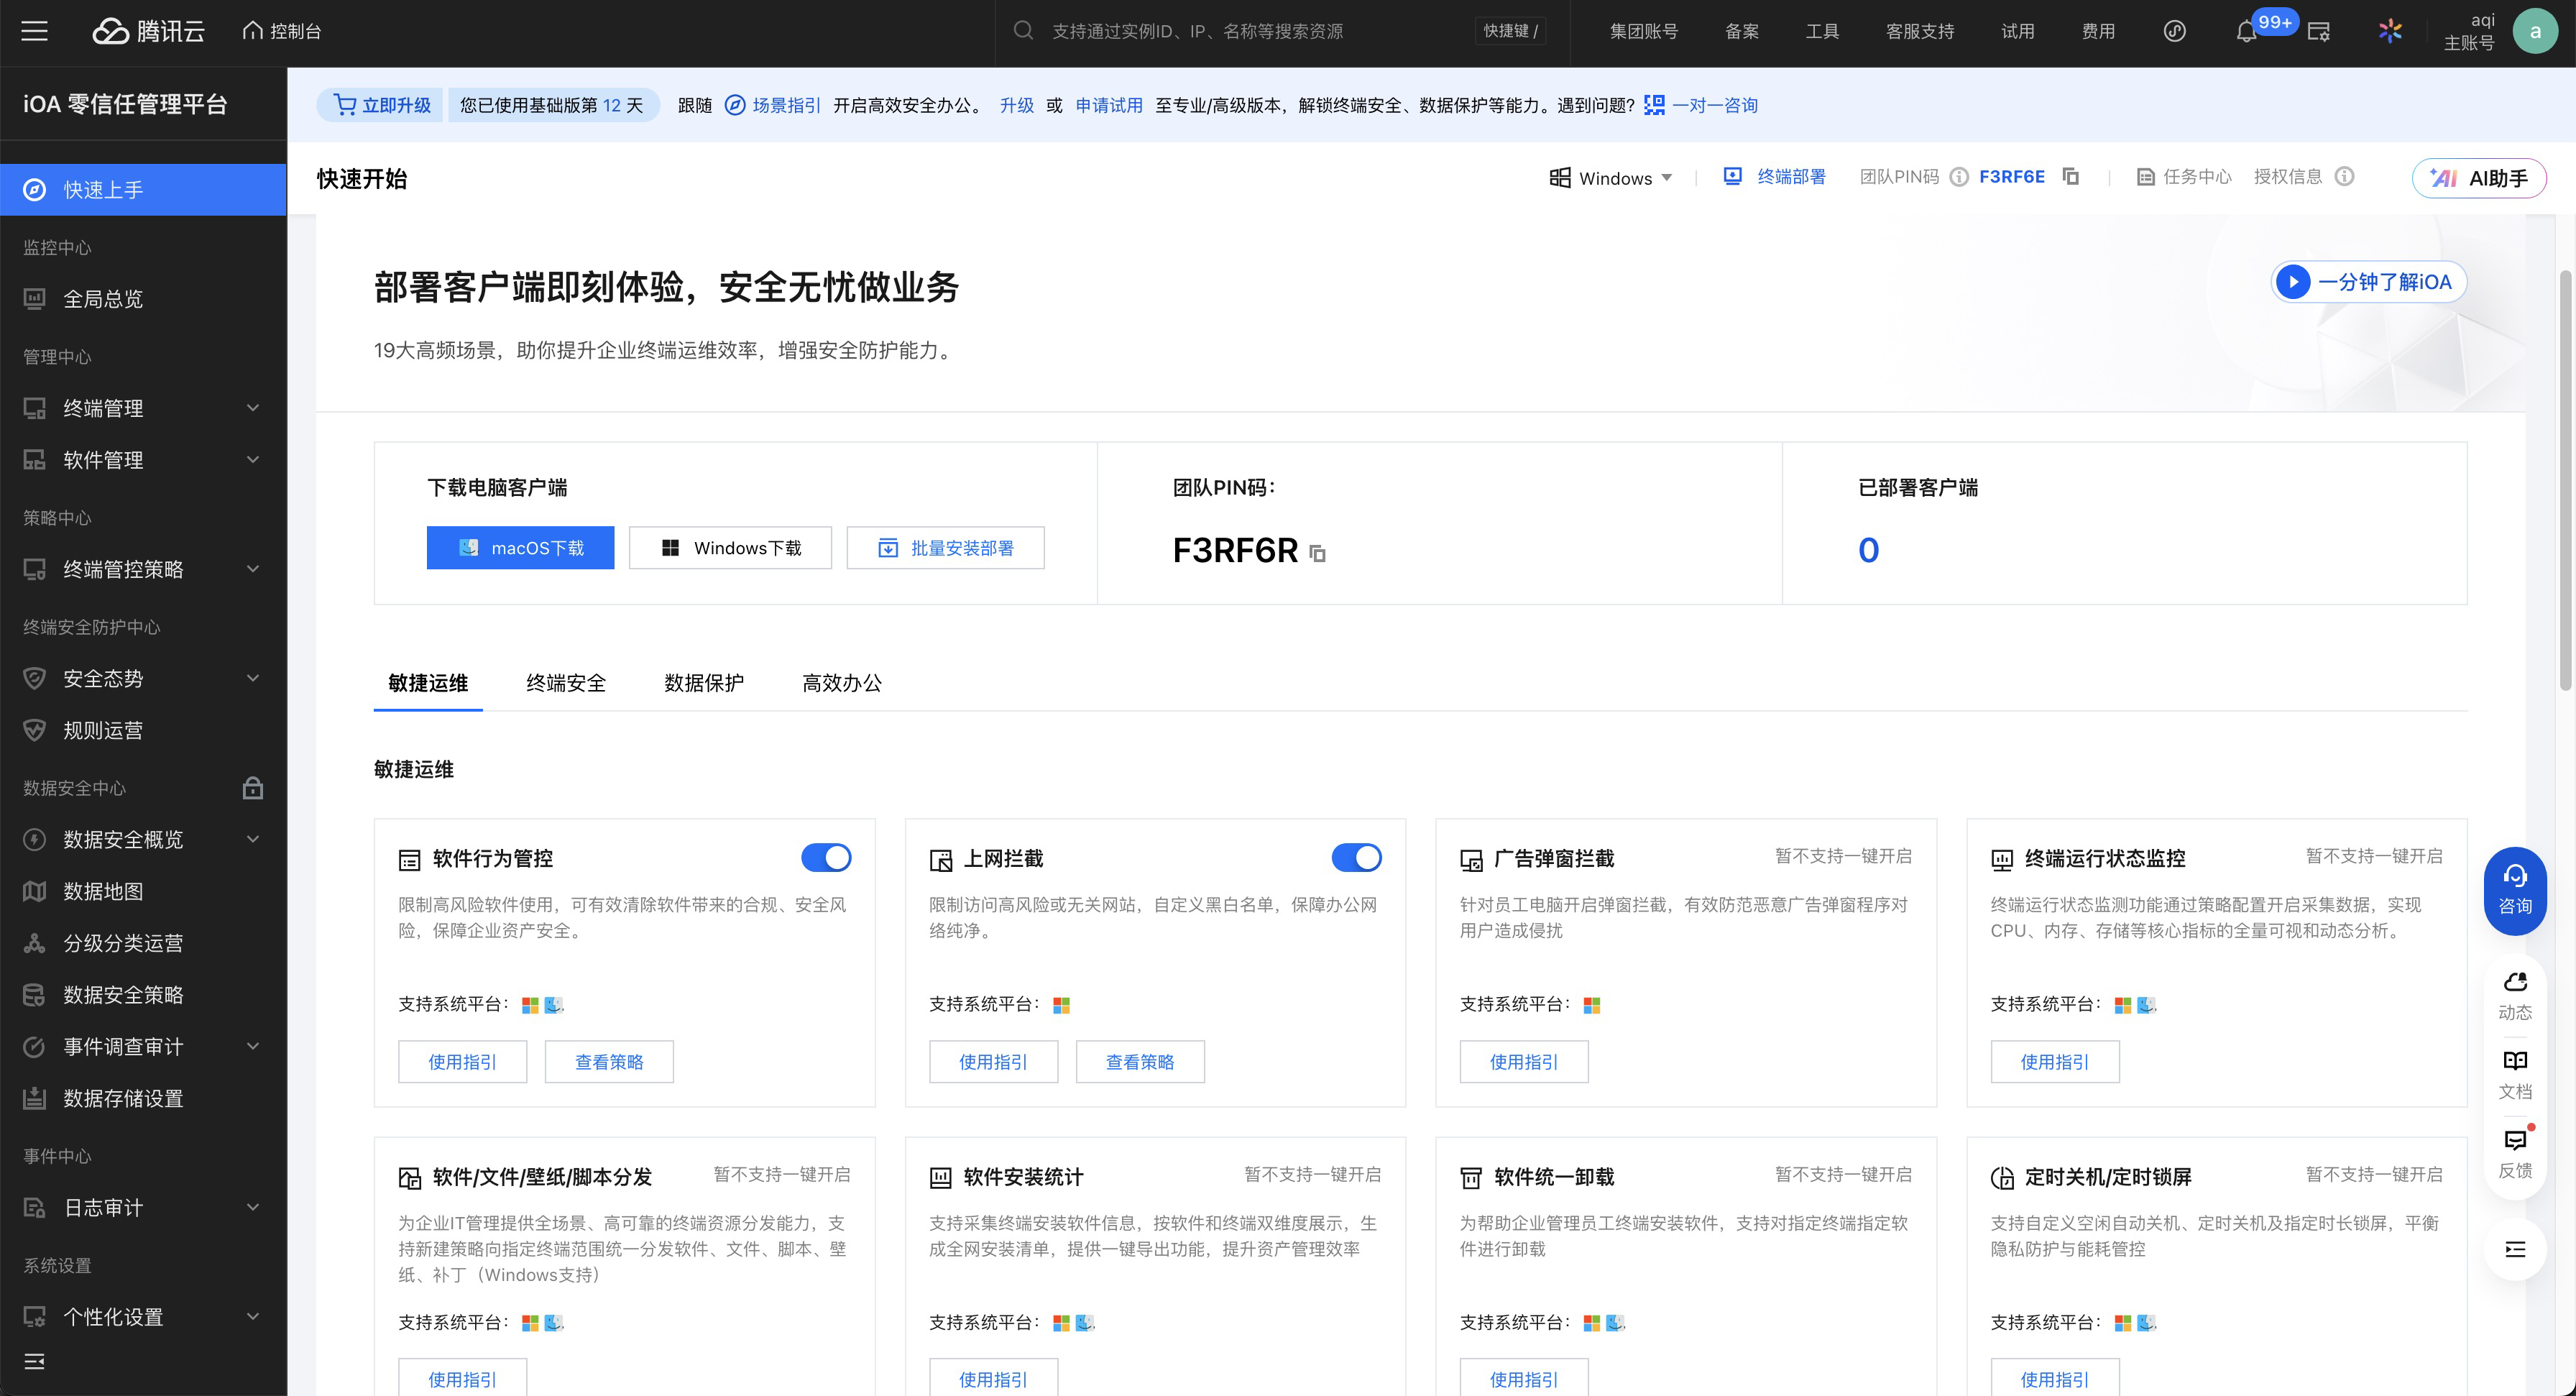Expand 日志审计 sidebar menu

(x=143, y=1207)
